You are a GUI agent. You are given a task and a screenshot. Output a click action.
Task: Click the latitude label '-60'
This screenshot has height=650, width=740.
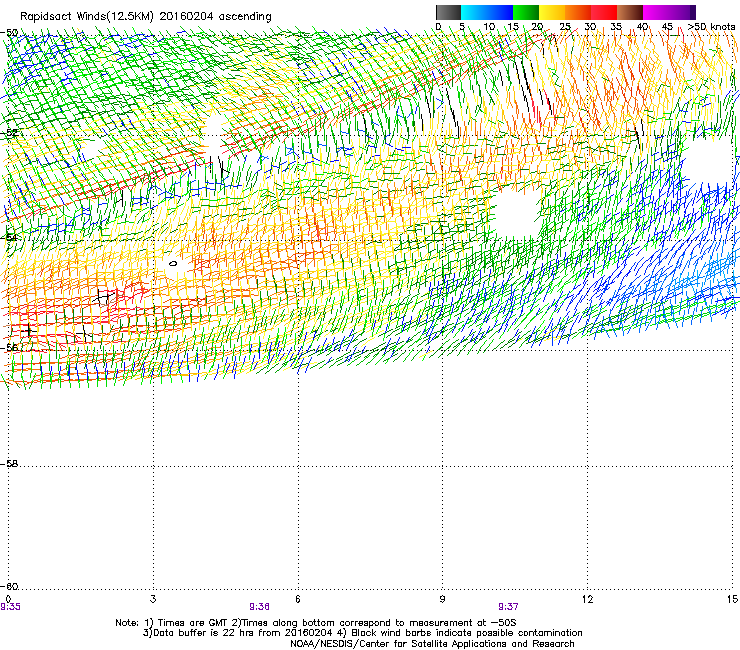coord(9,587)
